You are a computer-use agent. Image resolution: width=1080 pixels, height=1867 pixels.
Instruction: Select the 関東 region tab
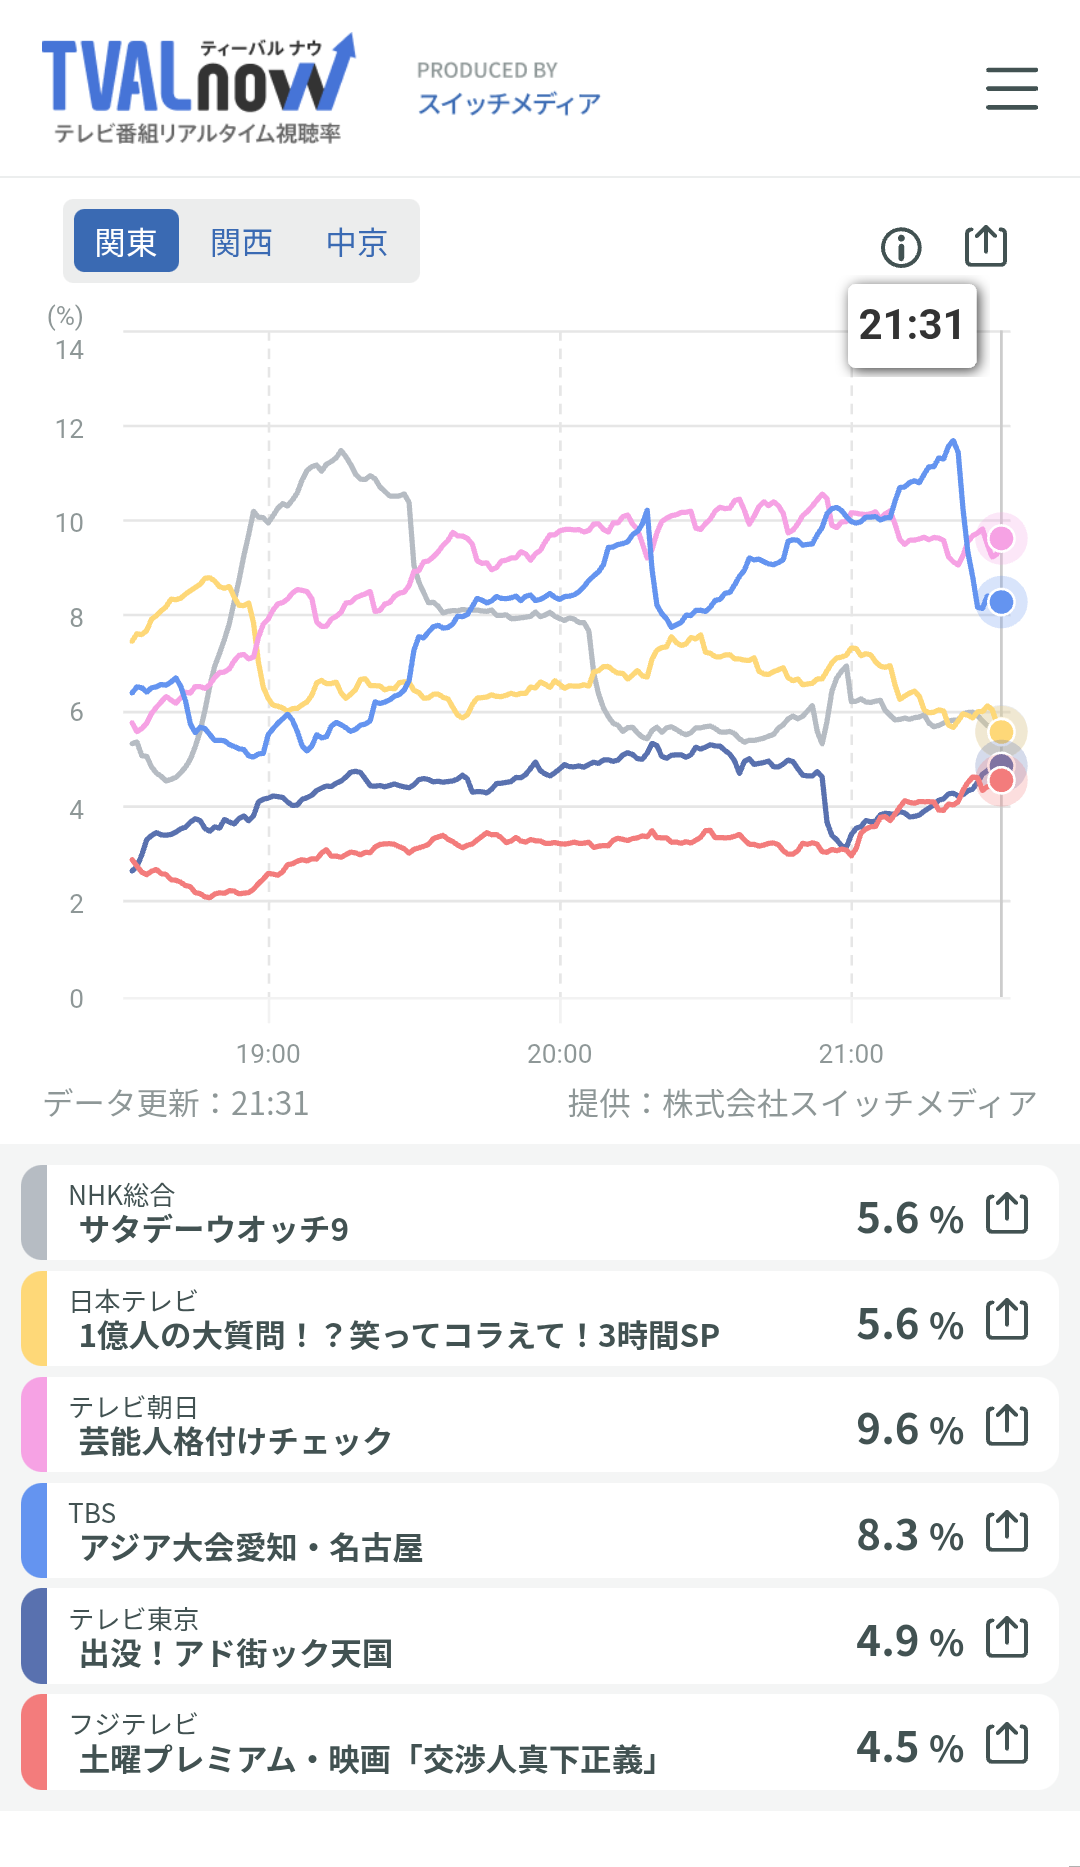tap(126, 241)
